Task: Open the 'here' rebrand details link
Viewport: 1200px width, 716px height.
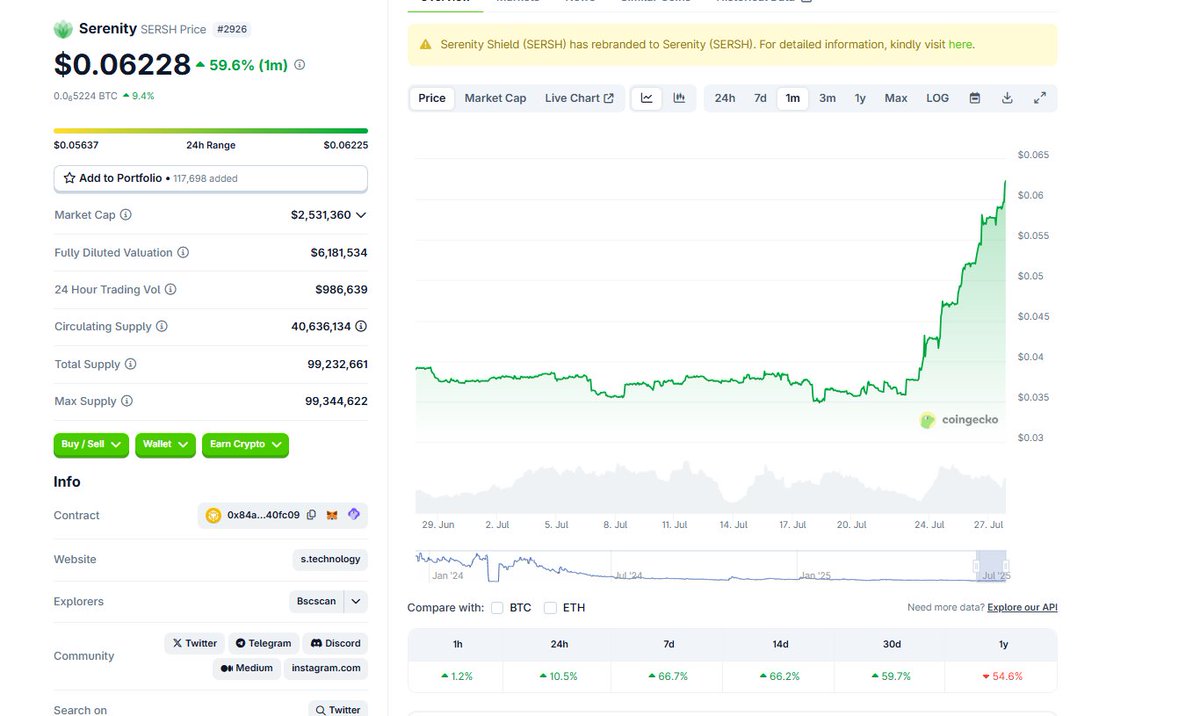Action: pos(960,45)
